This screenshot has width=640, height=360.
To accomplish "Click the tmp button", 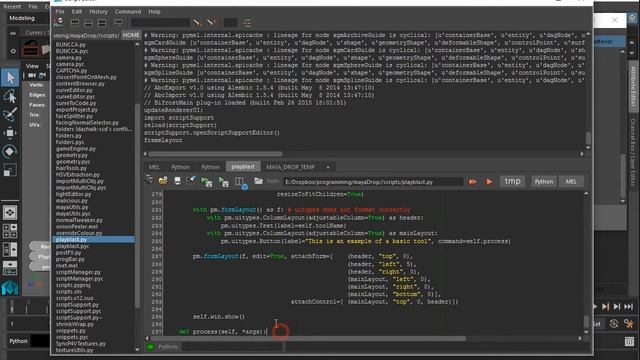I will pos(512,181).
